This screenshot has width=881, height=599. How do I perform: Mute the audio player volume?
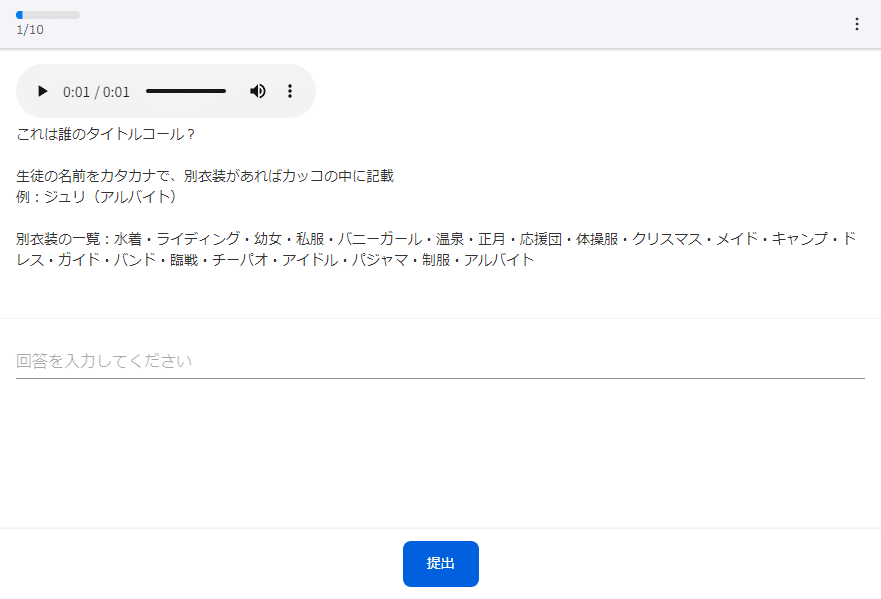[x=258, y=91]
